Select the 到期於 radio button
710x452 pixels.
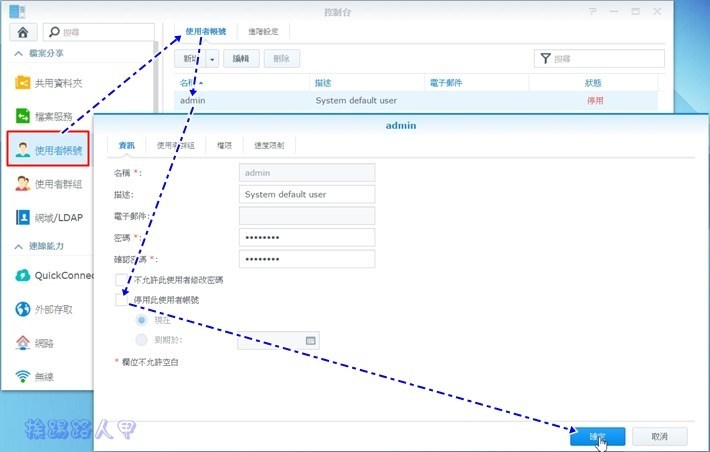coord(142,340)
